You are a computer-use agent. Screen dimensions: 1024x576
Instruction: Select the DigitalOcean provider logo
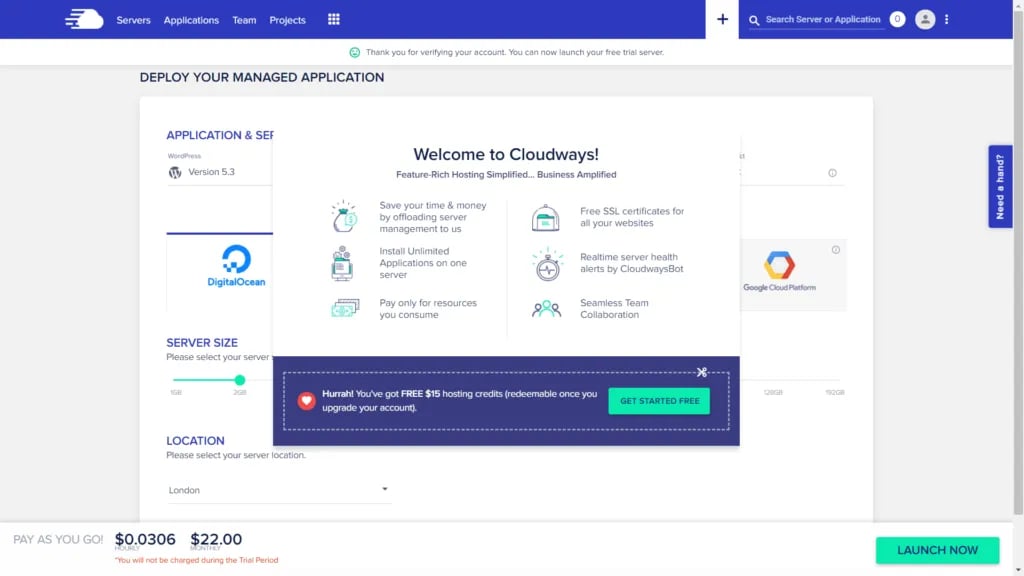(236, 266)
